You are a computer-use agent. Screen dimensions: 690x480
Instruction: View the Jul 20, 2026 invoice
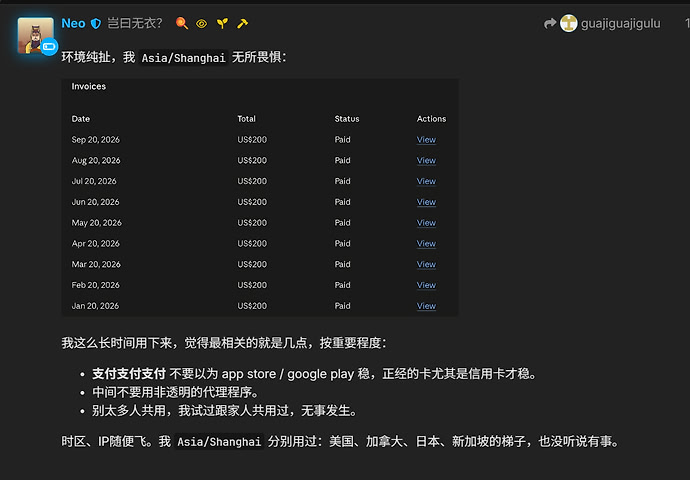426,181
